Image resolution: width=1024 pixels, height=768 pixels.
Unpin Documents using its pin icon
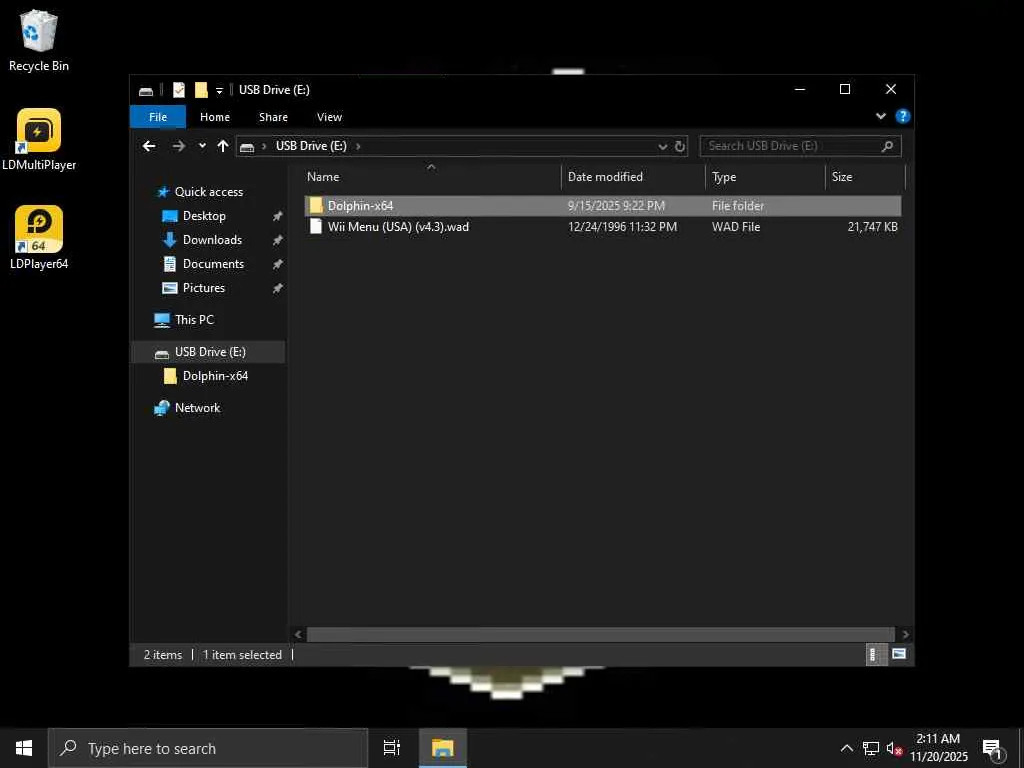[x=277, y=264]
